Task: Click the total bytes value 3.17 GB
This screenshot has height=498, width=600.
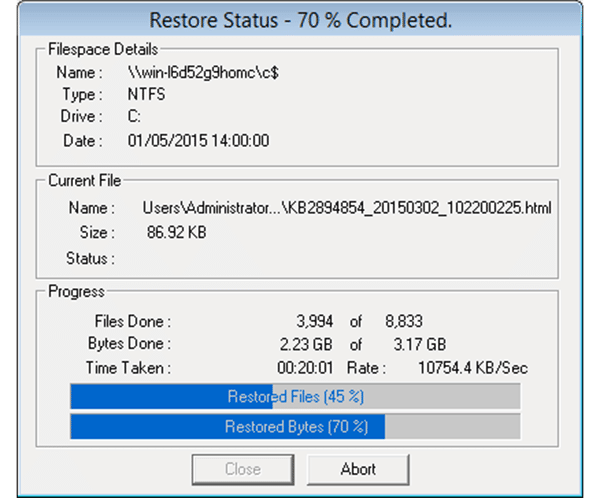Action: tap(420, 344)
